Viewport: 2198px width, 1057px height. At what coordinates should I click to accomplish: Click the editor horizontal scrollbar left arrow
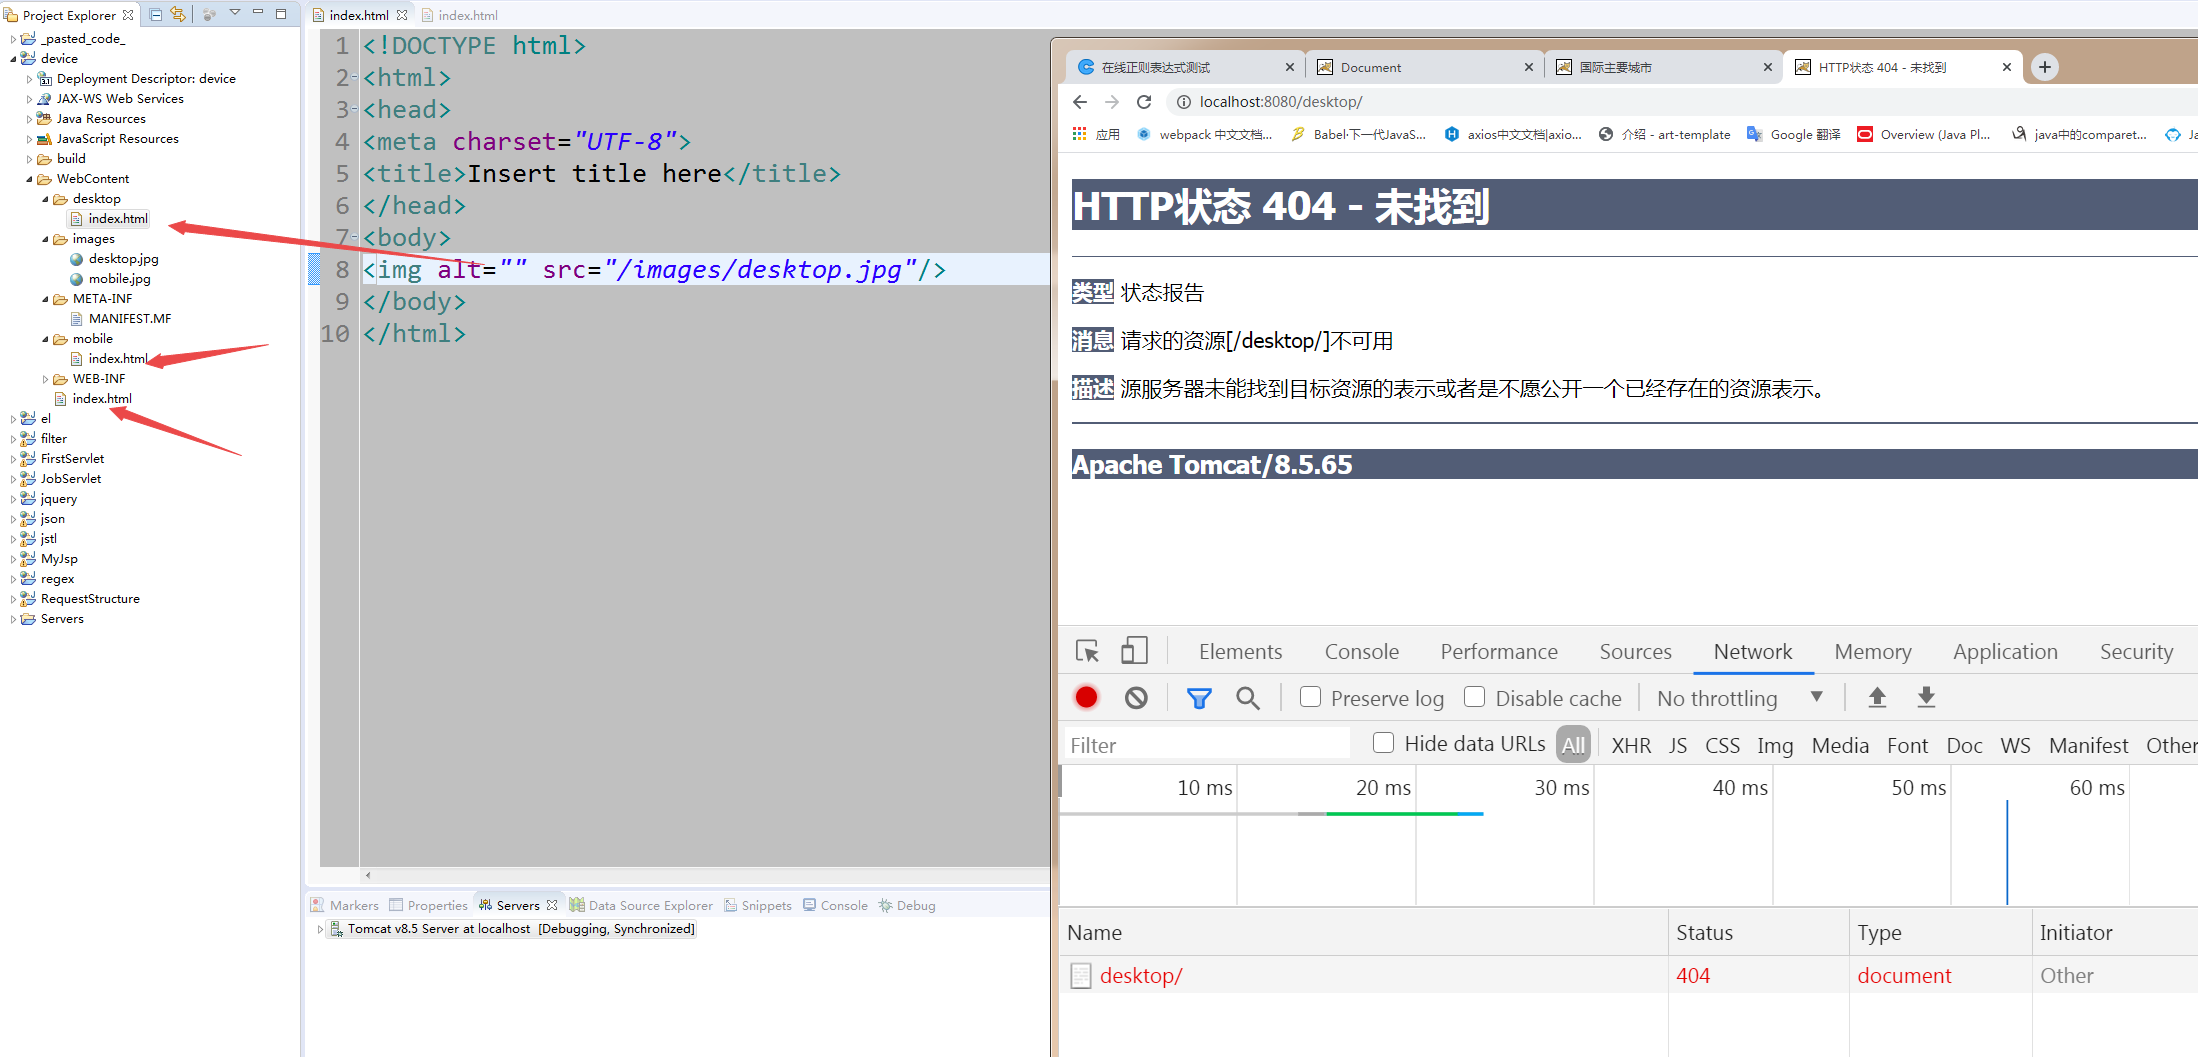point(368,875)
